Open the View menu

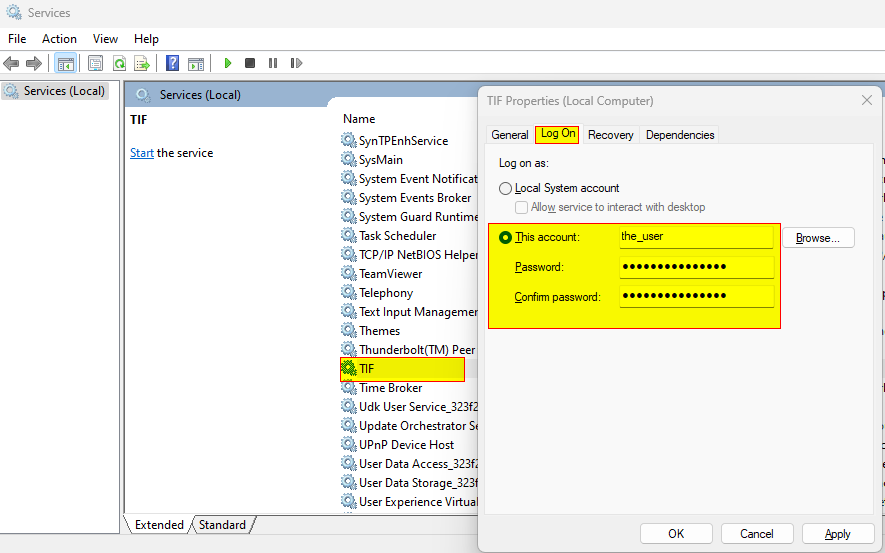tap(105, 38)
